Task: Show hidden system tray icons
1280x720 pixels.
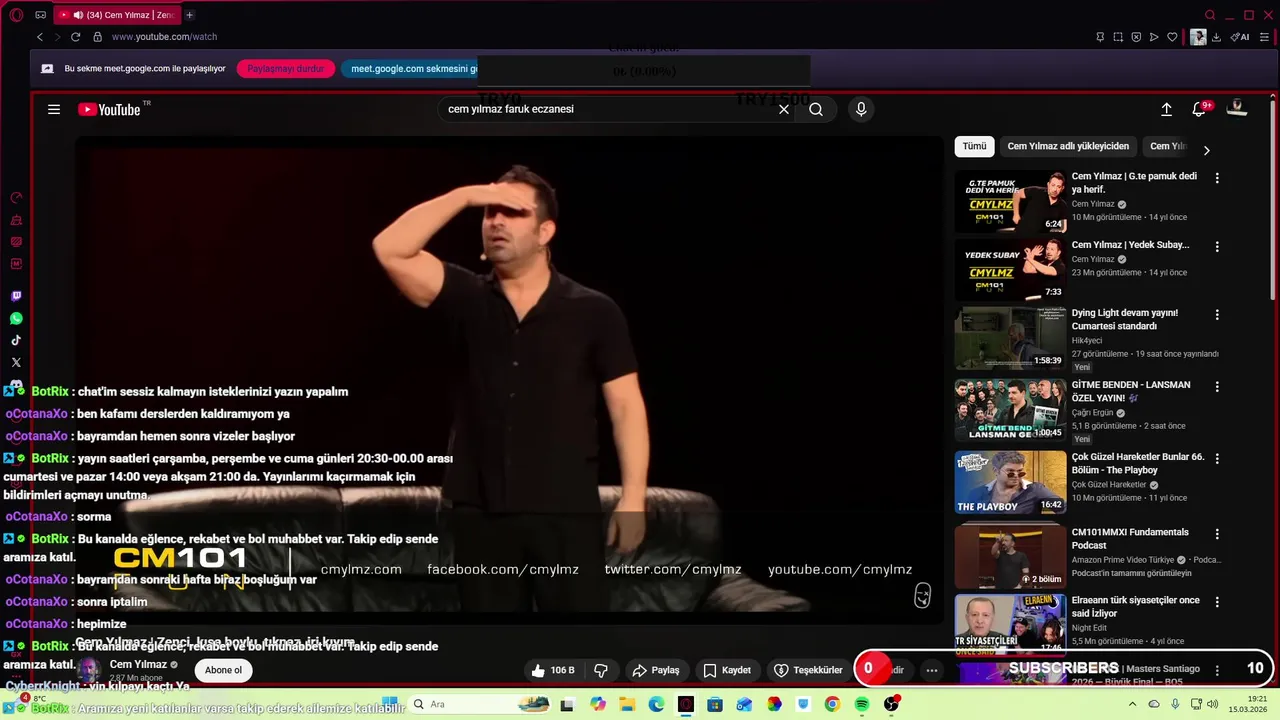Action: 1132,704
